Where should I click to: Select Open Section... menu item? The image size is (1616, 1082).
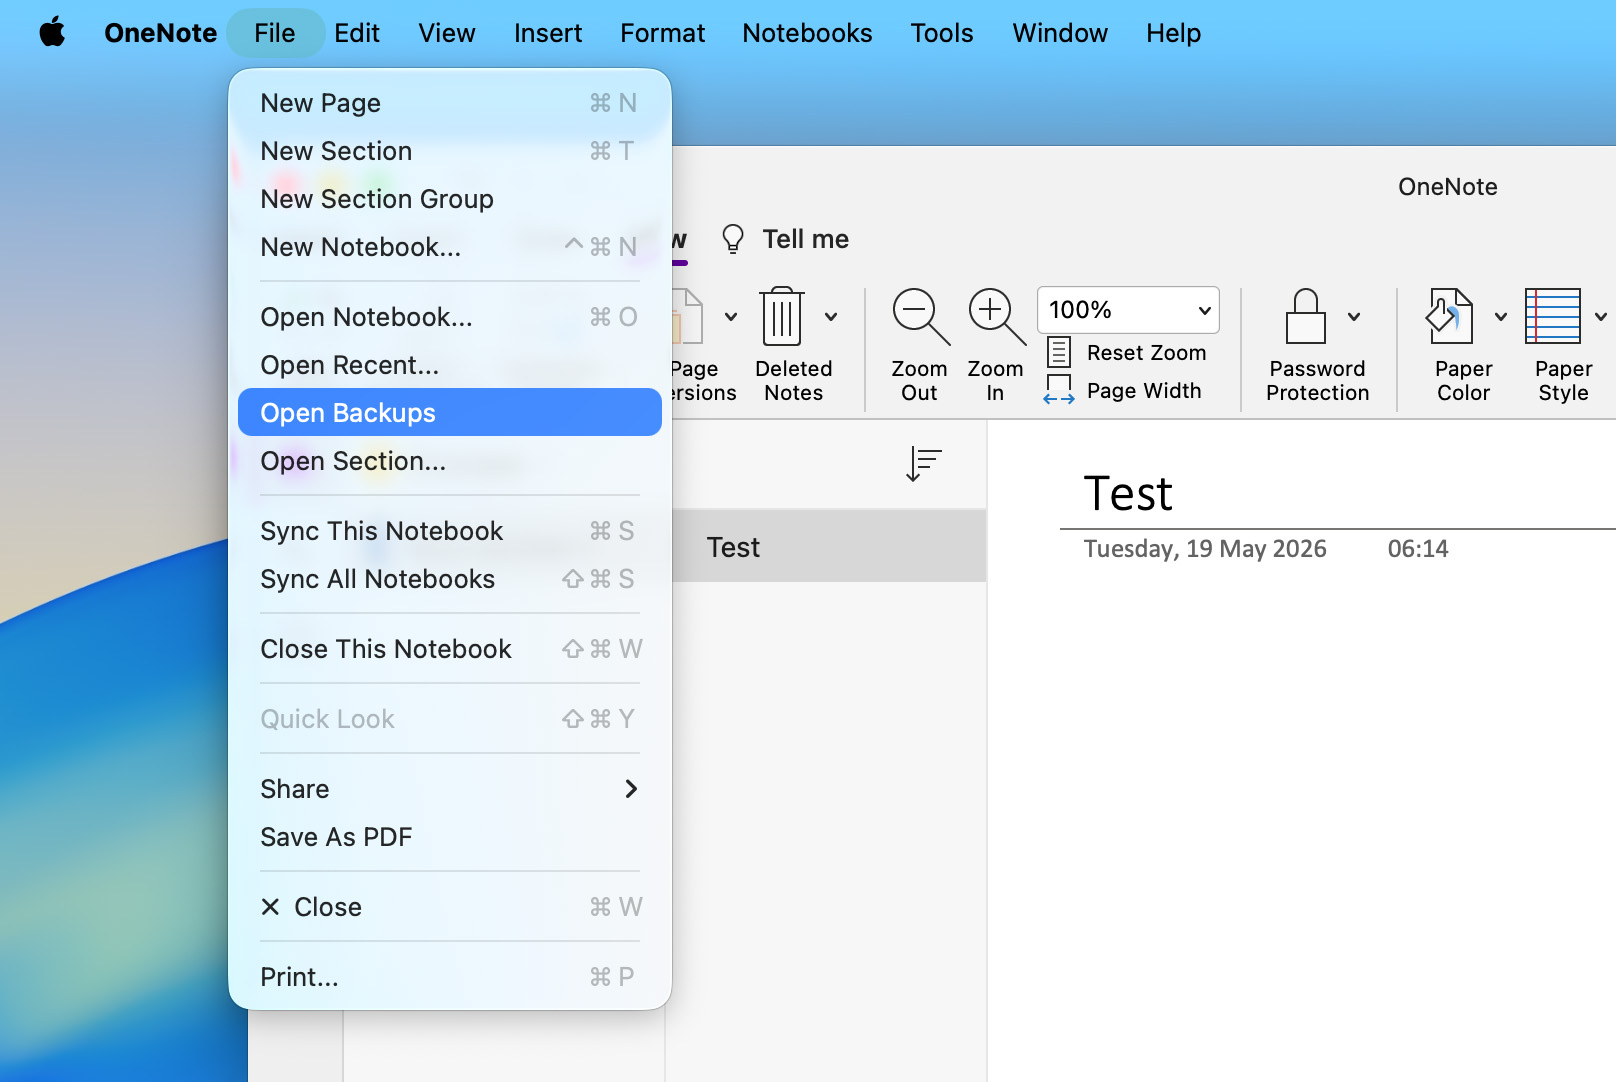[450, 461]
